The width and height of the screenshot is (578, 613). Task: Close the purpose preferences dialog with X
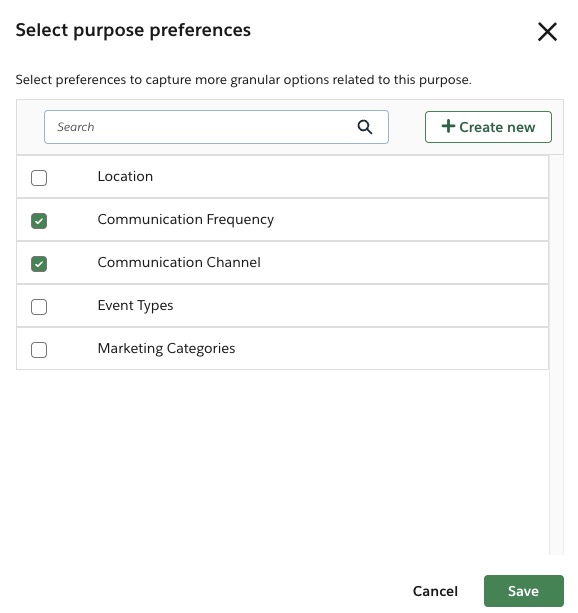click(547, 32)
